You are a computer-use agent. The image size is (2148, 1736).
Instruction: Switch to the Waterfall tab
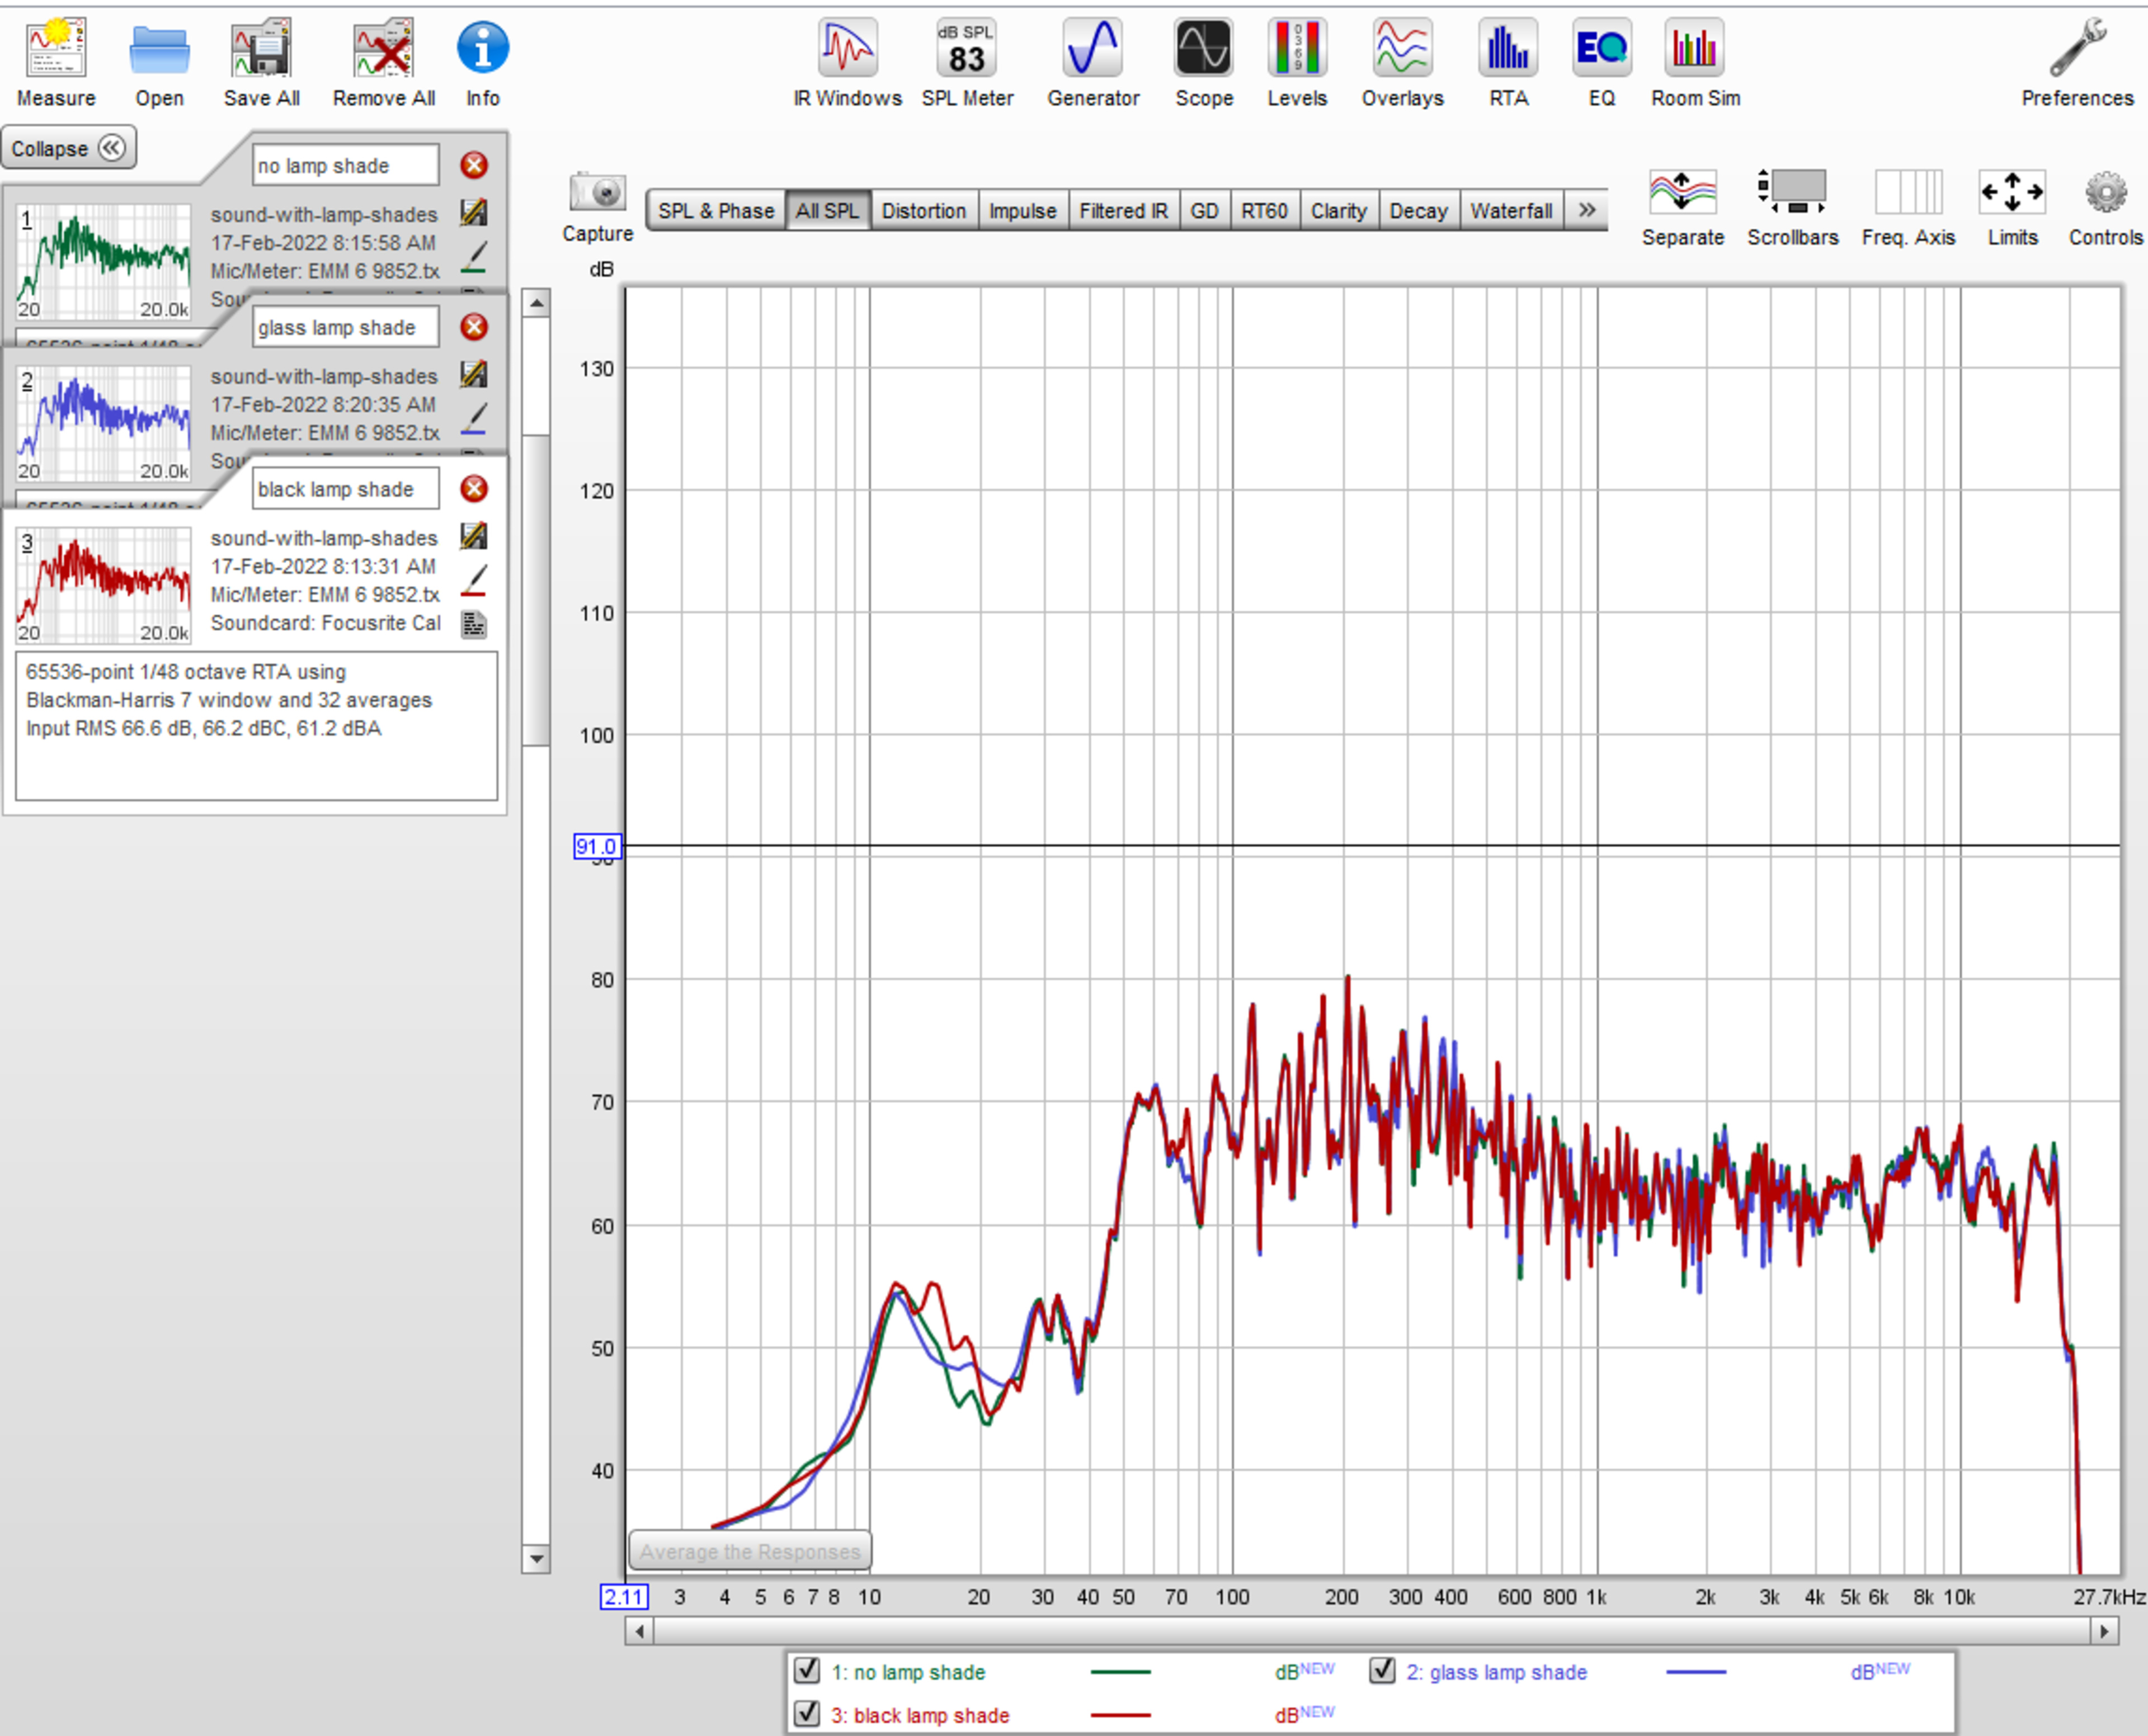click(1510, 210)
